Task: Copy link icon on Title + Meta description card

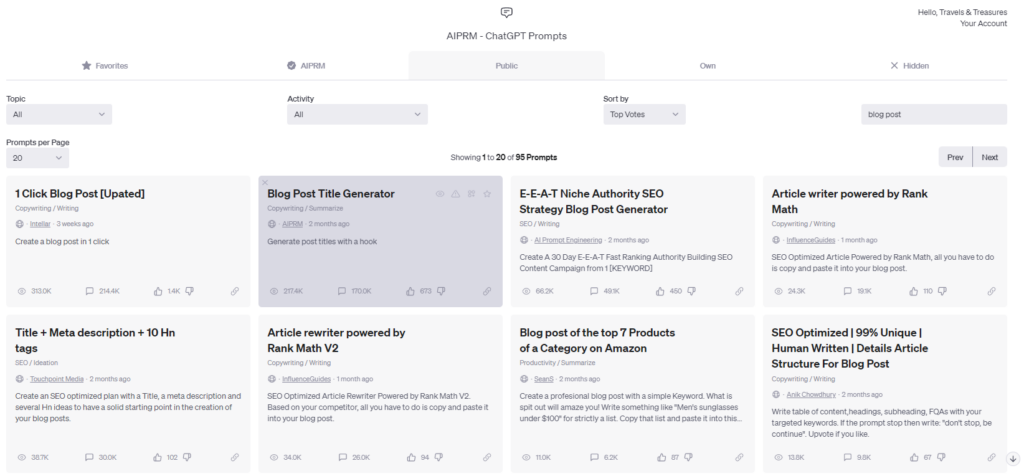Action: point(235,457)
